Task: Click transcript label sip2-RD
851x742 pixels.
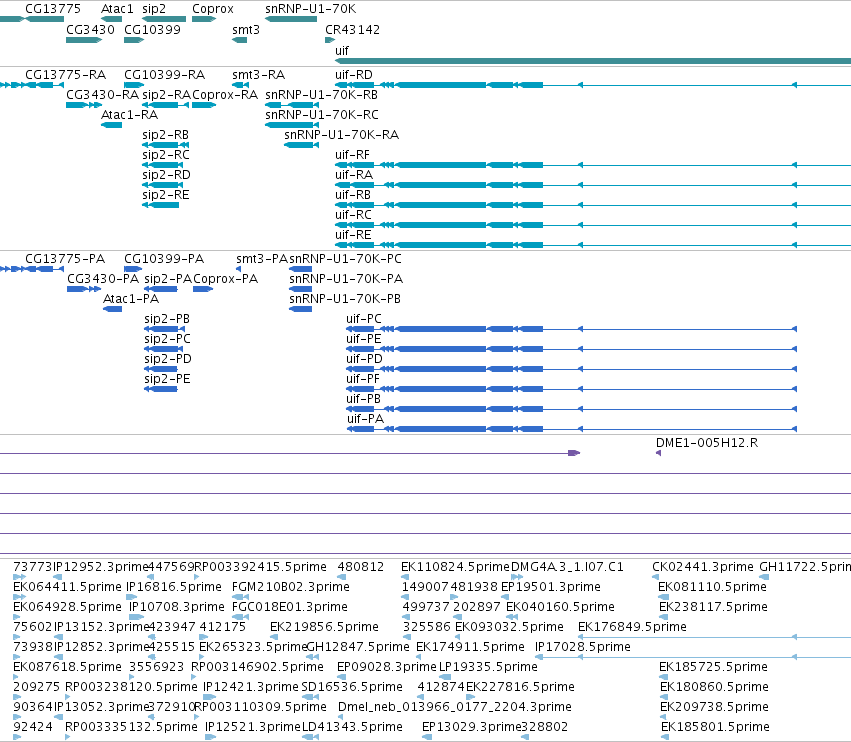Action: pos(166,175)
